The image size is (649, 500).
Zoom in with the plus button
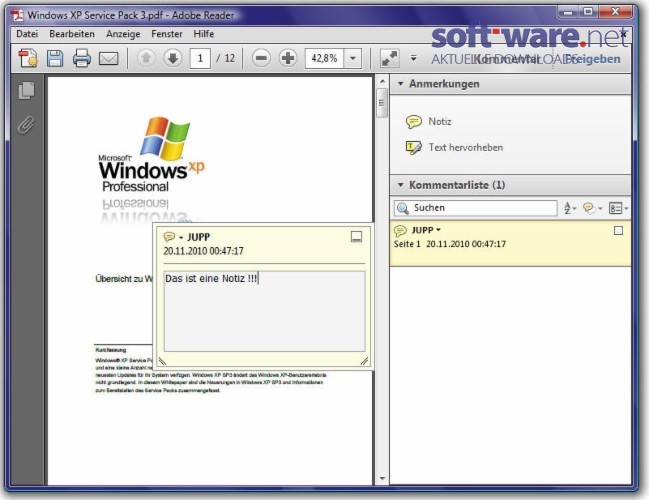[x=288, y=58]
